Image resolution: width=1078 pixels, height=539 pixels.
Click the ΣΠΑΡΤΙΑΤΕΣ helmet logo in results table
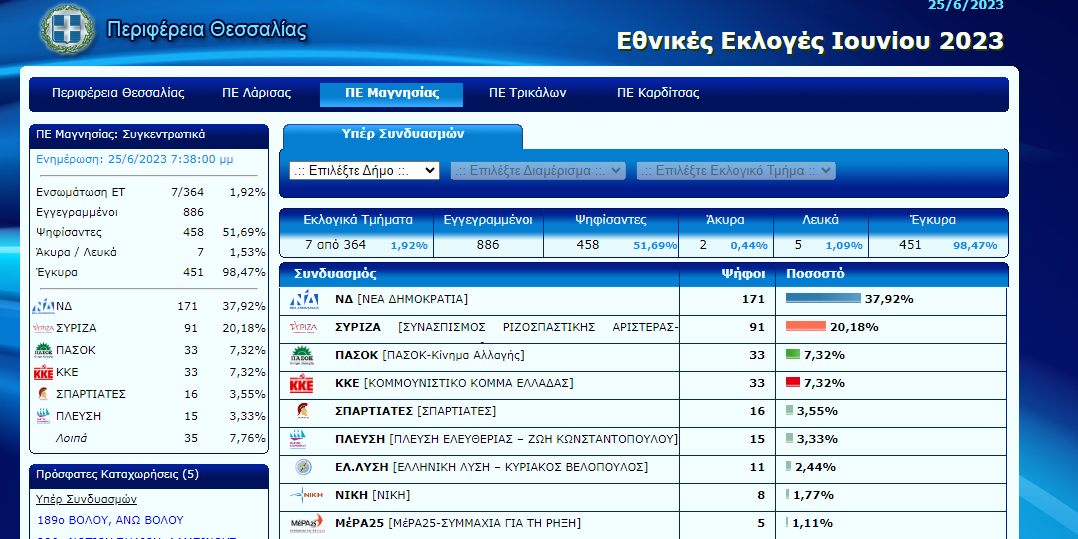(x=303, y=411)
